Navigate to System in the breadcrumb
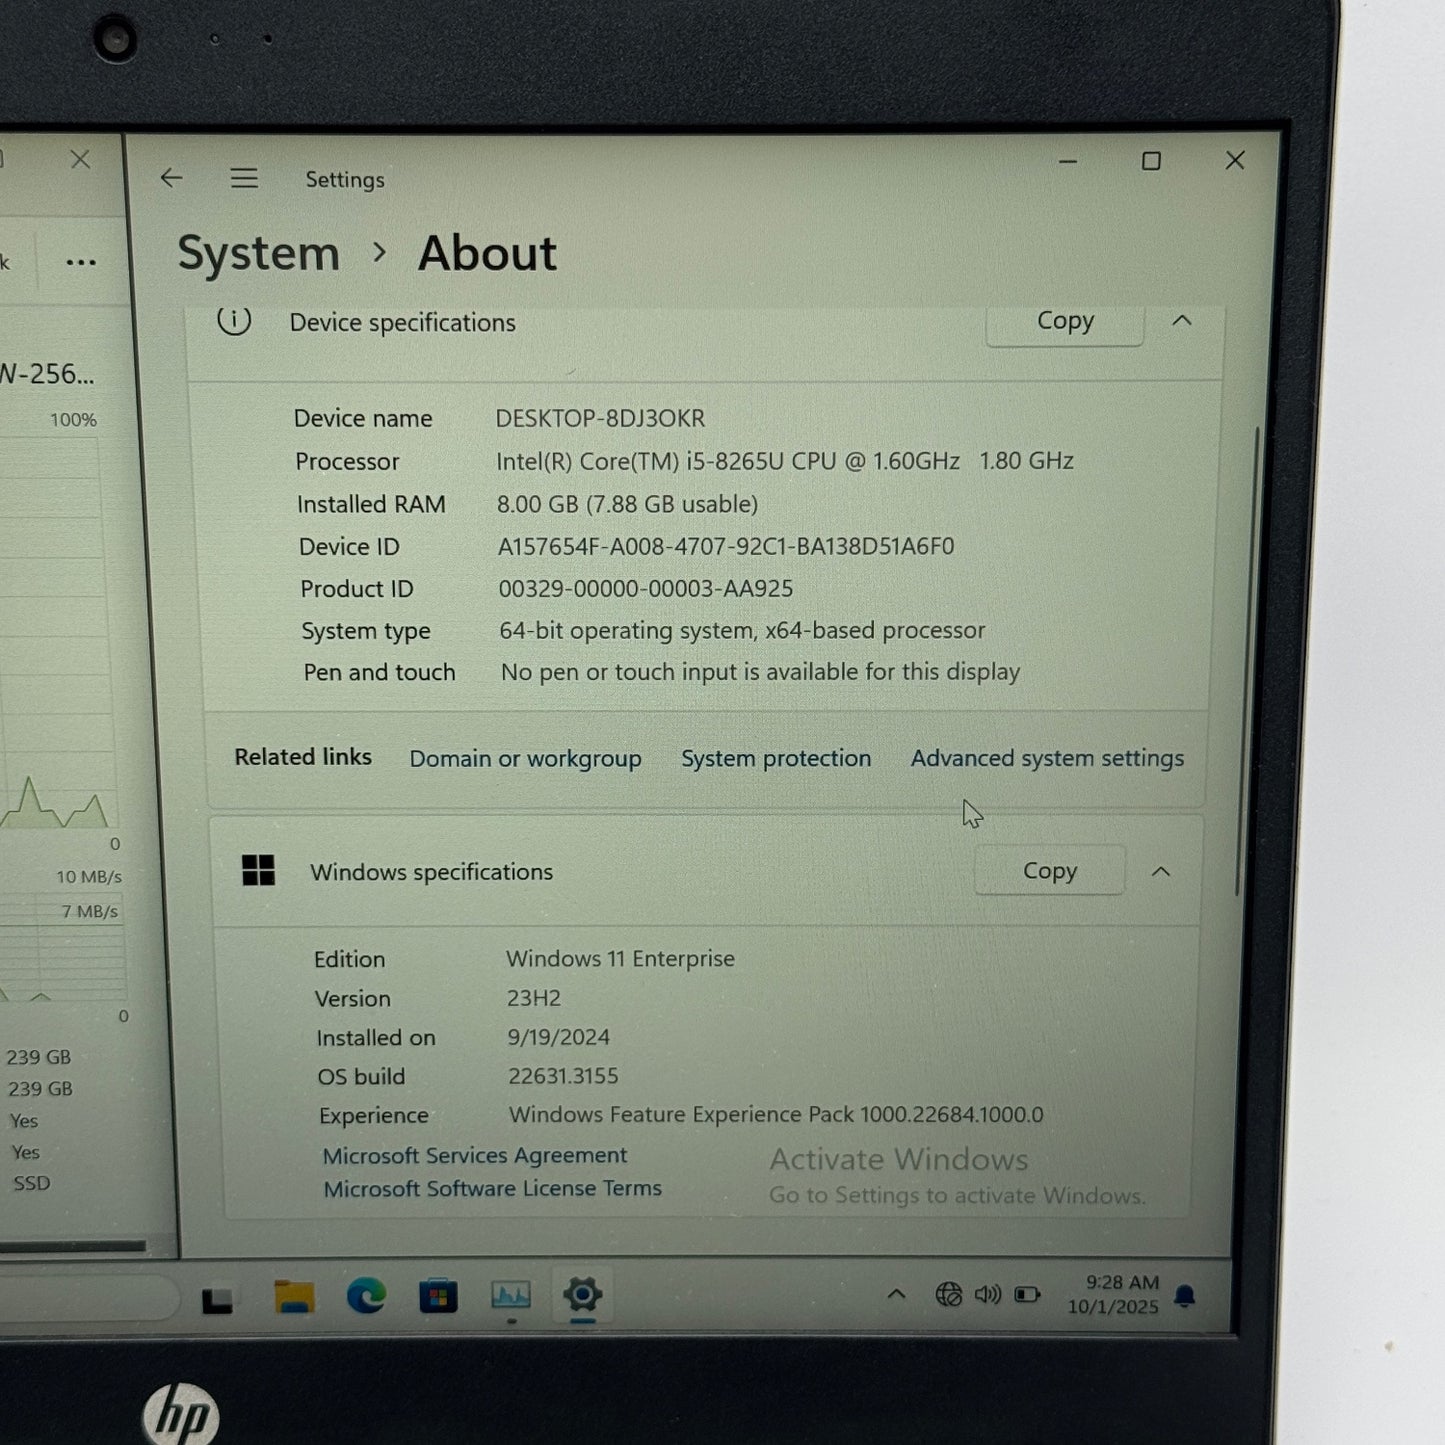This screenshot has height=1445, width=1445. tap(259, 253)
